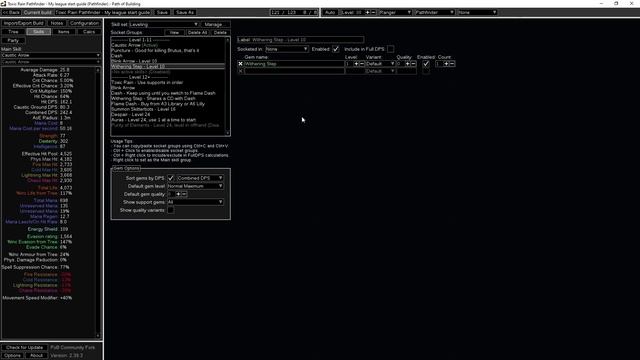Click the Withering Step gem name field
Image resolution: width=640 pixels, height=360 pixels.
294,64
